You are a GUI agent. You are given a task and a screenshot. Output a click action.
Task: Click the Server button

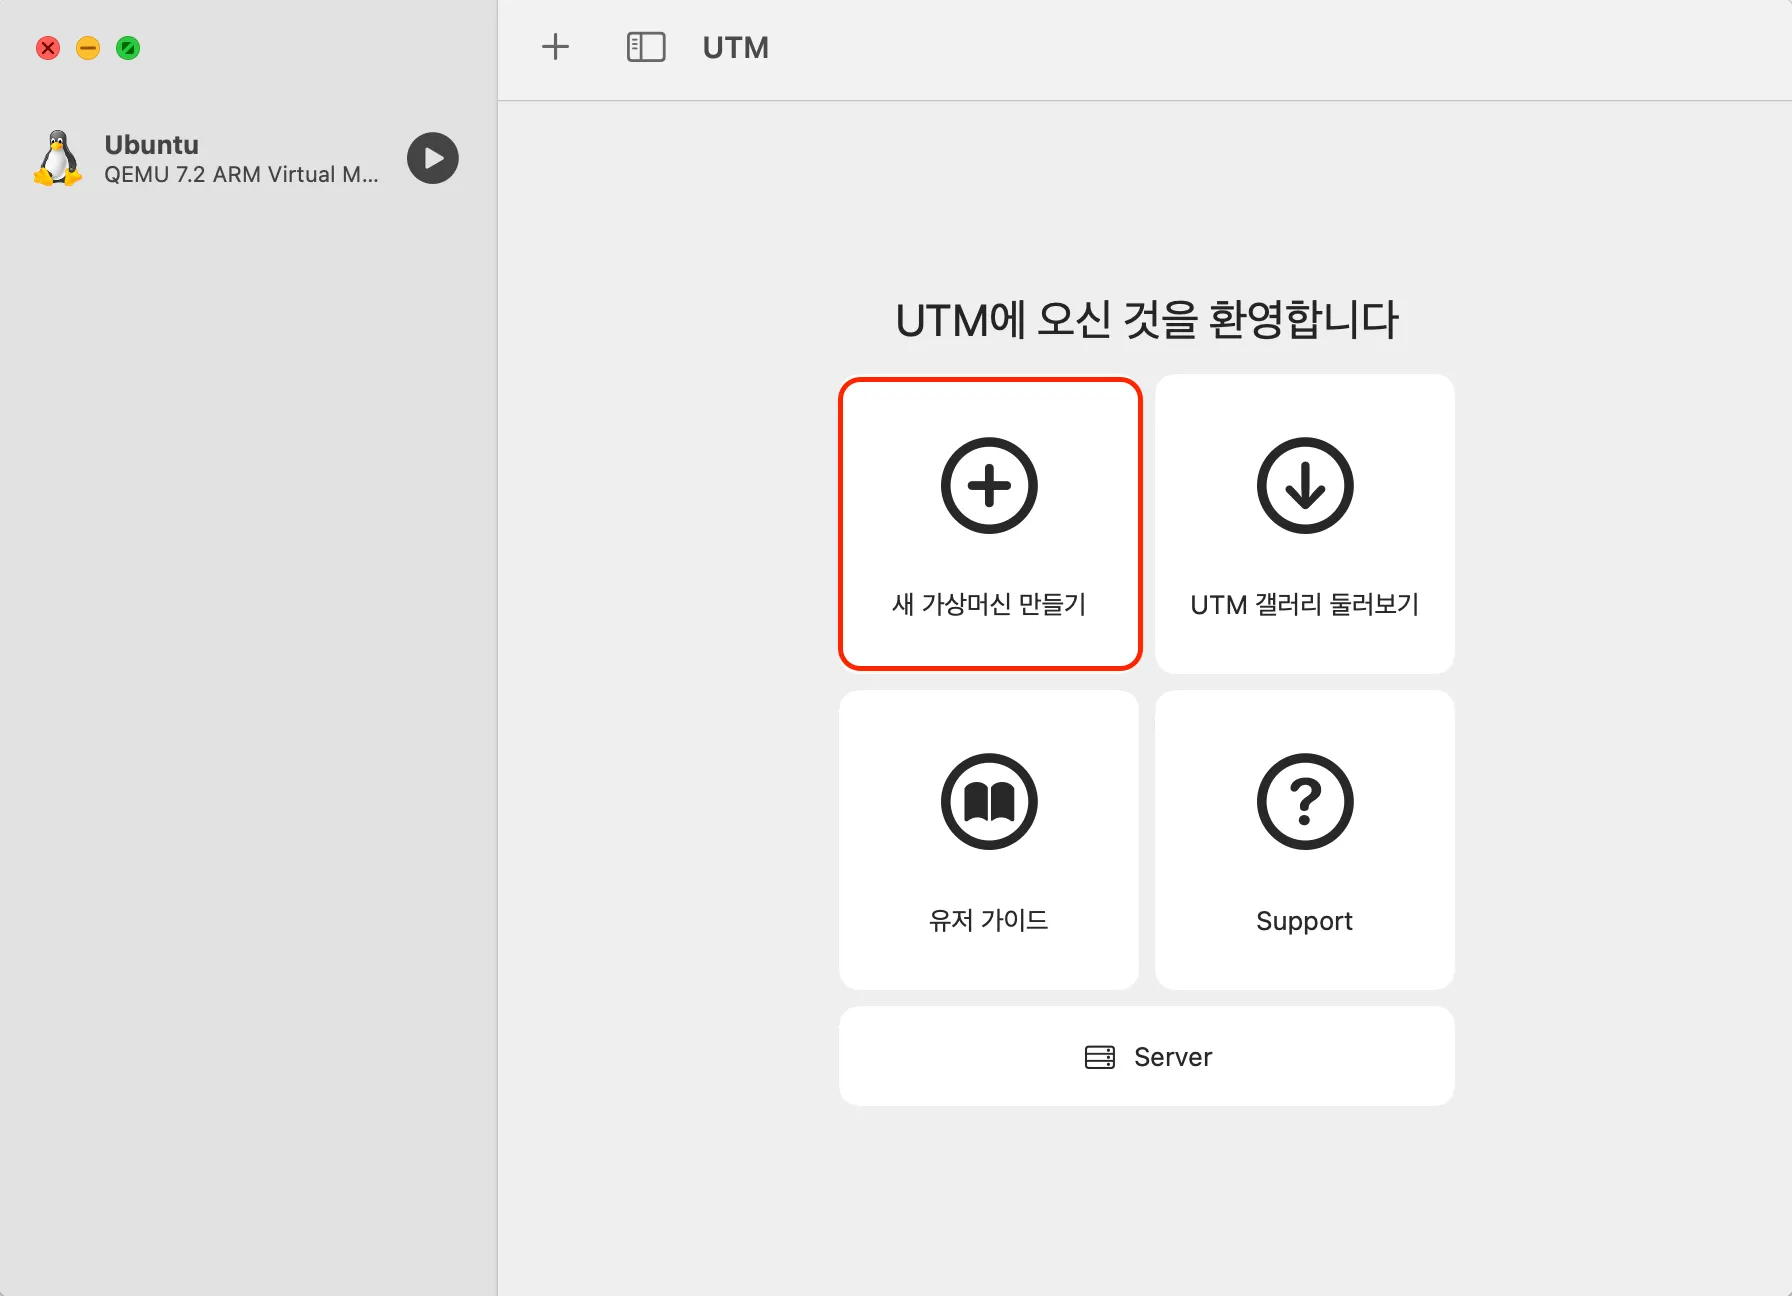tap(1147, 1056)
